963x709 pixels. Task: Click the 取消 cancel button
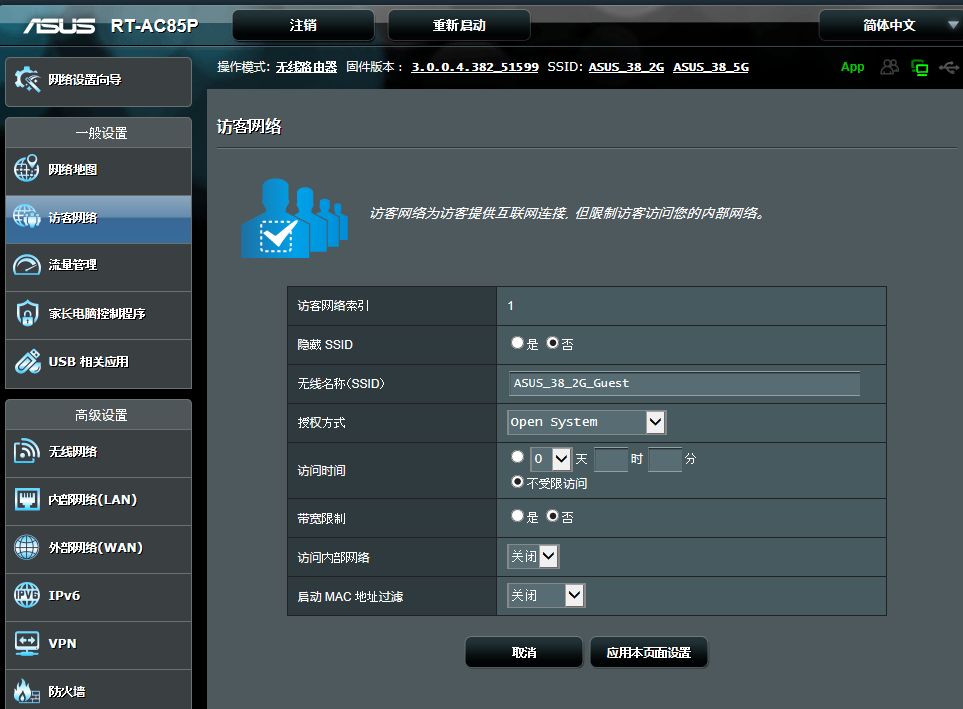524,652
